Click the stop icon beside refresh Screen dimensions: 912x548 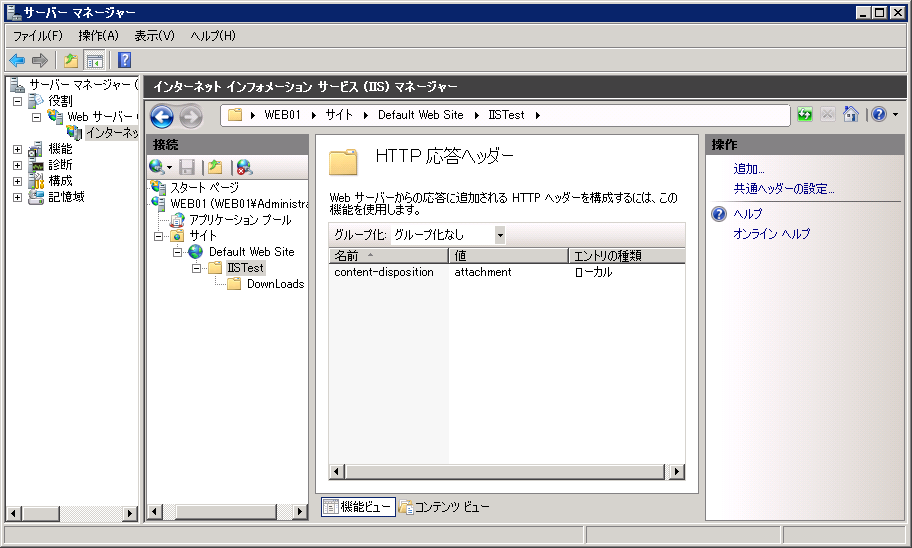pyautogui.click(x=827, y=114)
